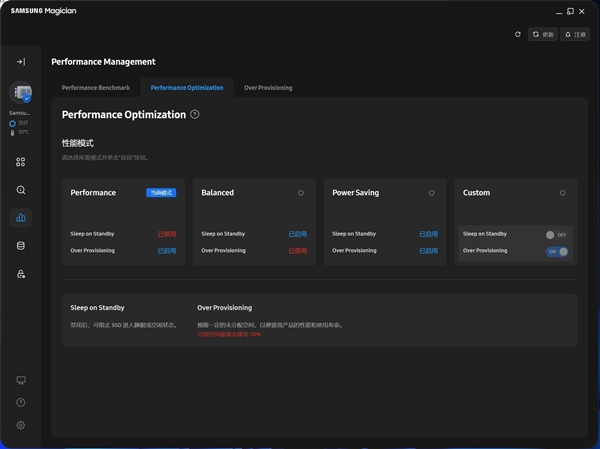600x449 pixels.
Task: Click the Balanced card title
Action: point(217,193)
